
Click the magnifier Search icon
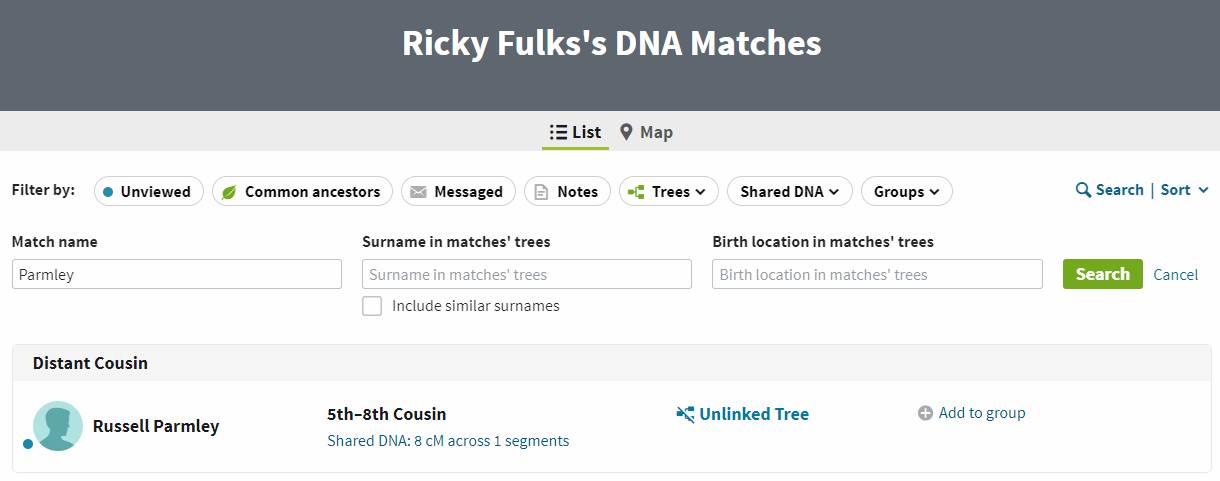1083,190
